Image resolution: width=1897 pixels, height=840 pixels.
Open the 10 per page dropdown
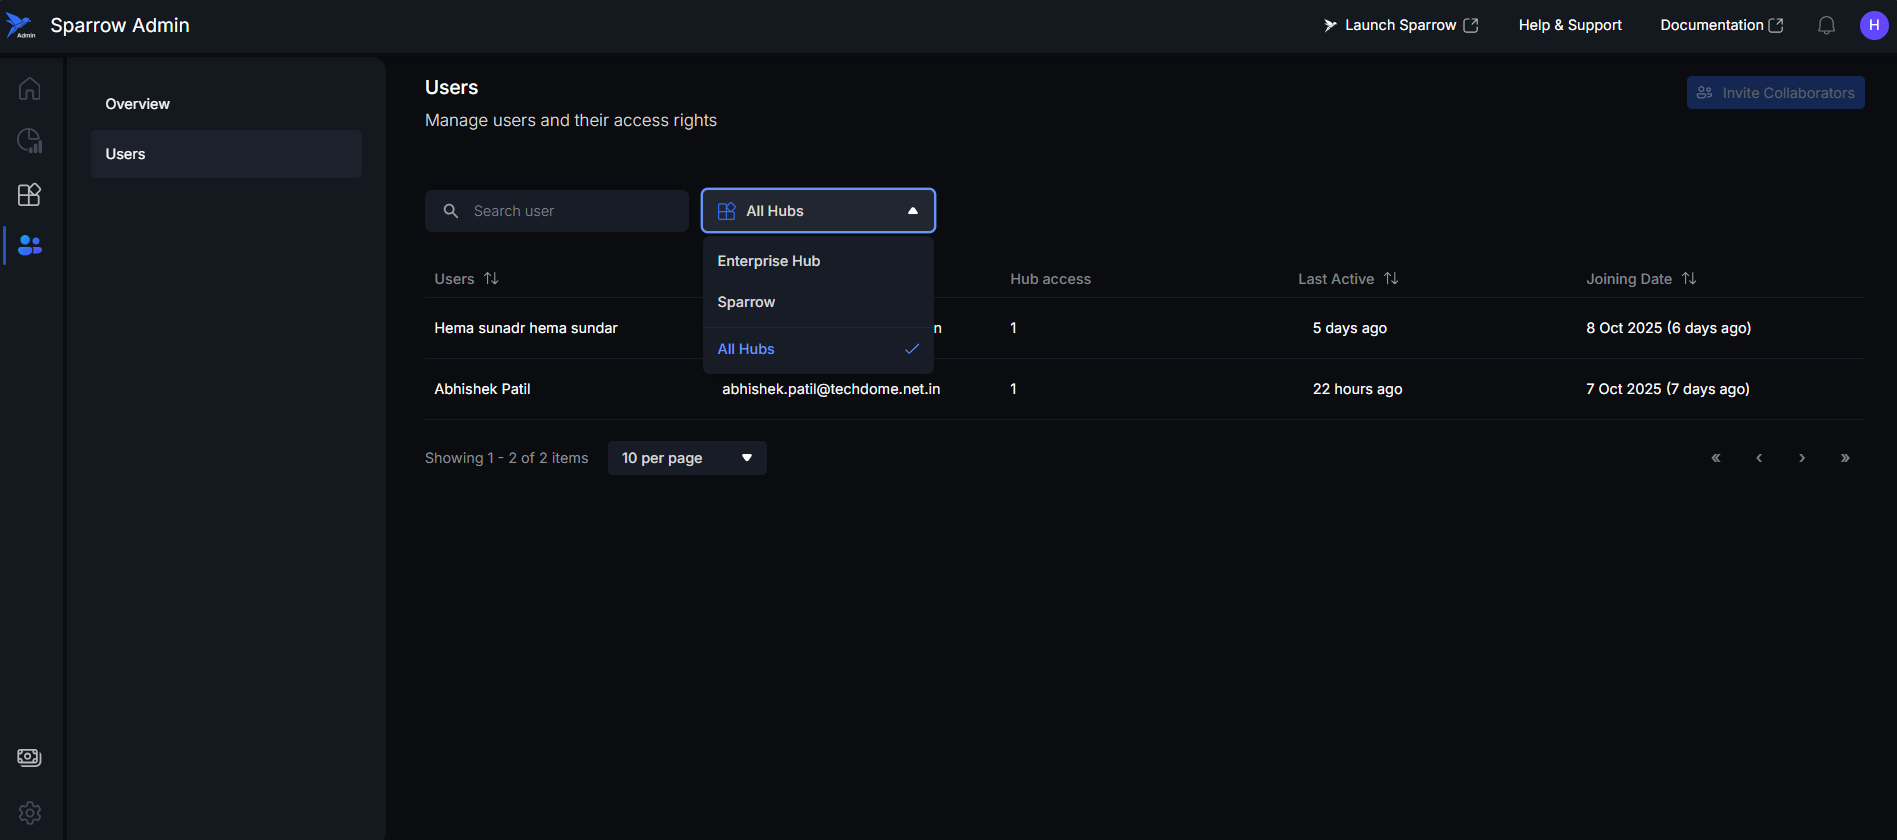[687, 458]
